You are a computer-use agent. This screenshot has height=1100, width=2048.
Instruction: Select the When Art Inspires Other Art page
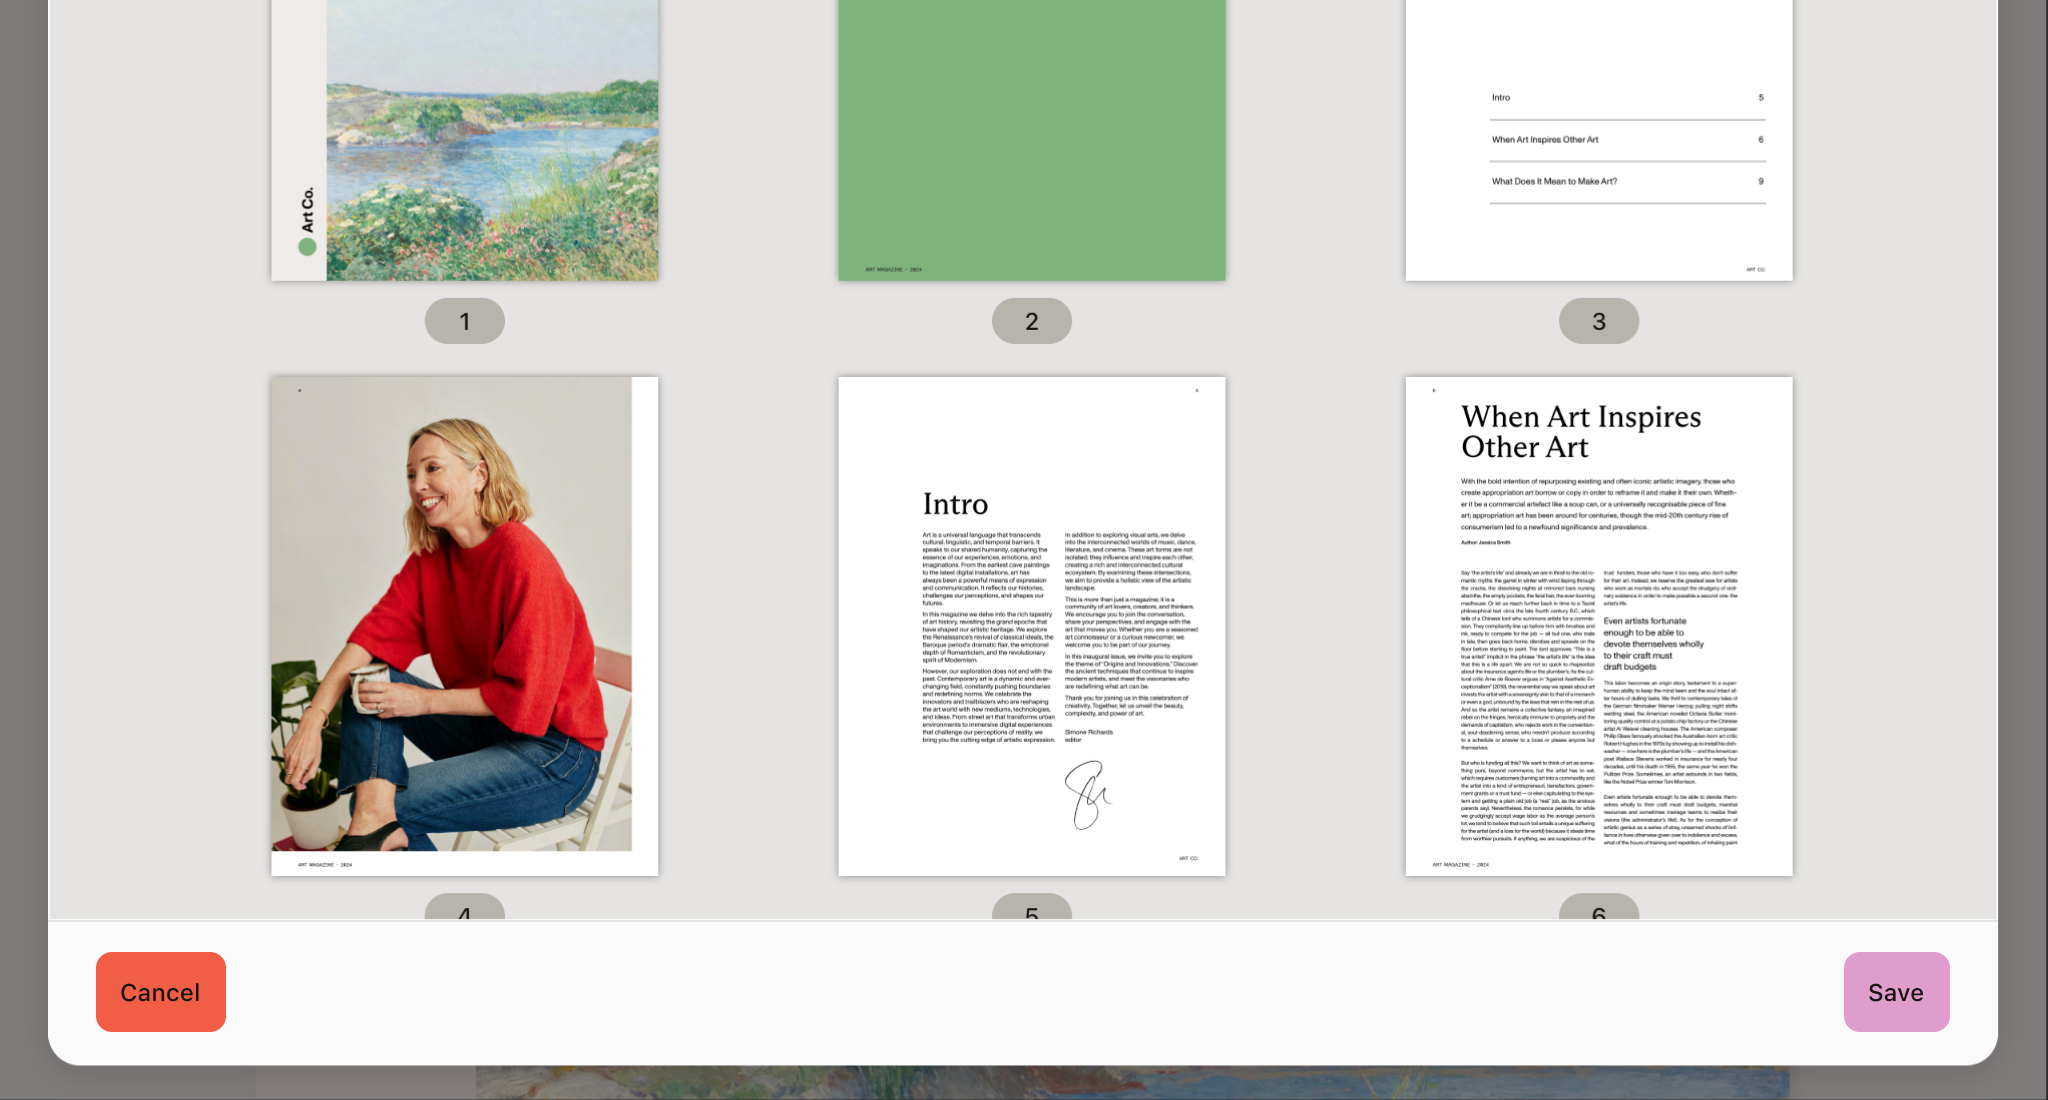click(x=1598, y=624)
